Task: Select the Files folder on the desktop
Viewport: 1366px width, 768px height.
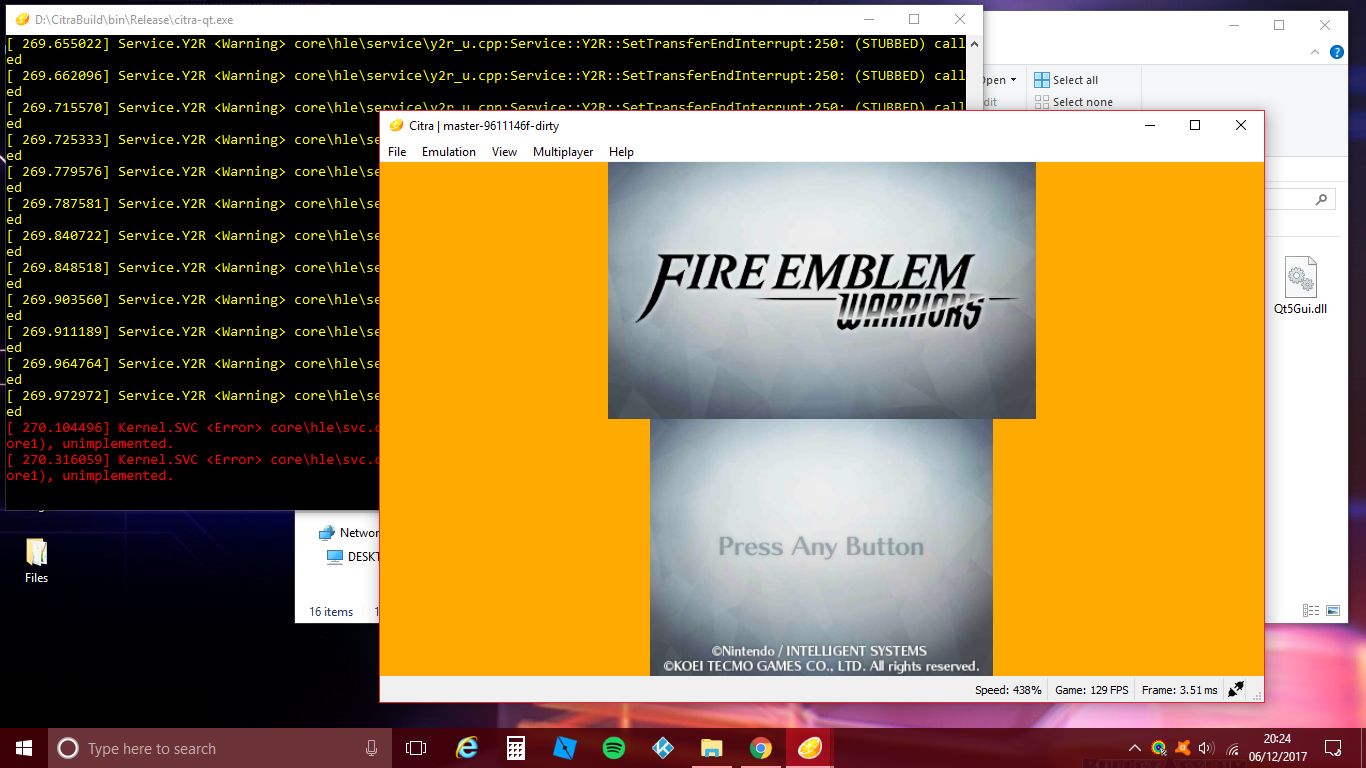Action: click(x=36, y=561)
